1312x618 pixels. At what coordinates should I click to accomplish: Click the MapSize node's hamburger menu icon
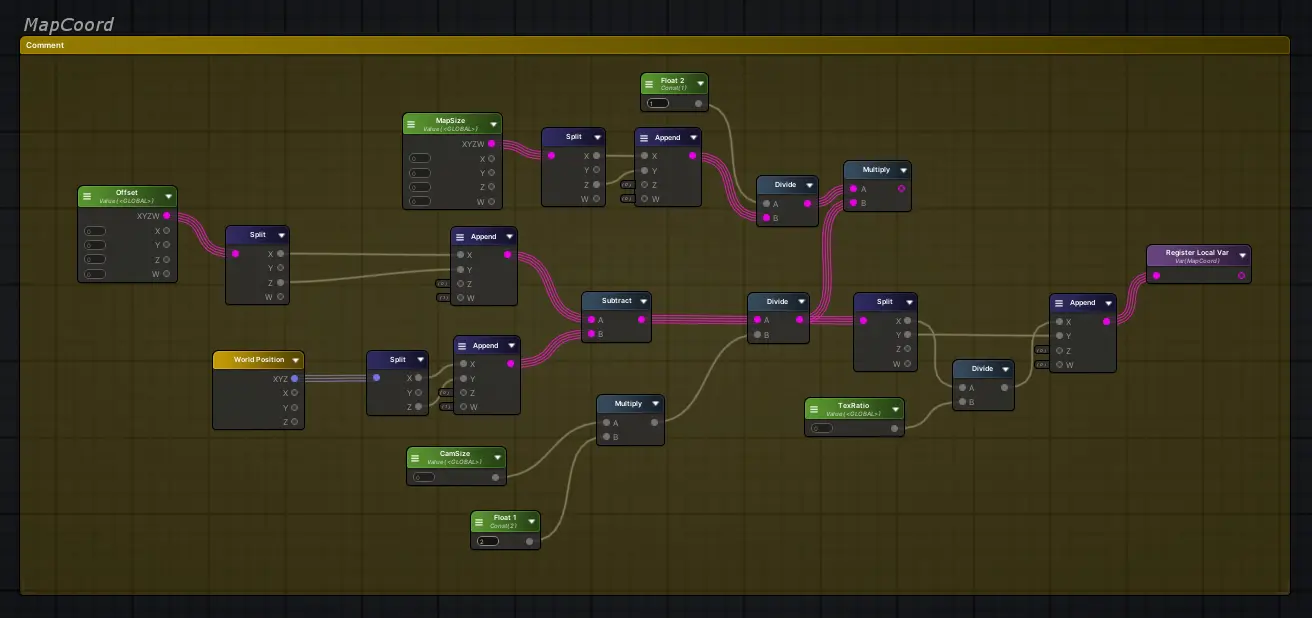click(412, 124)
